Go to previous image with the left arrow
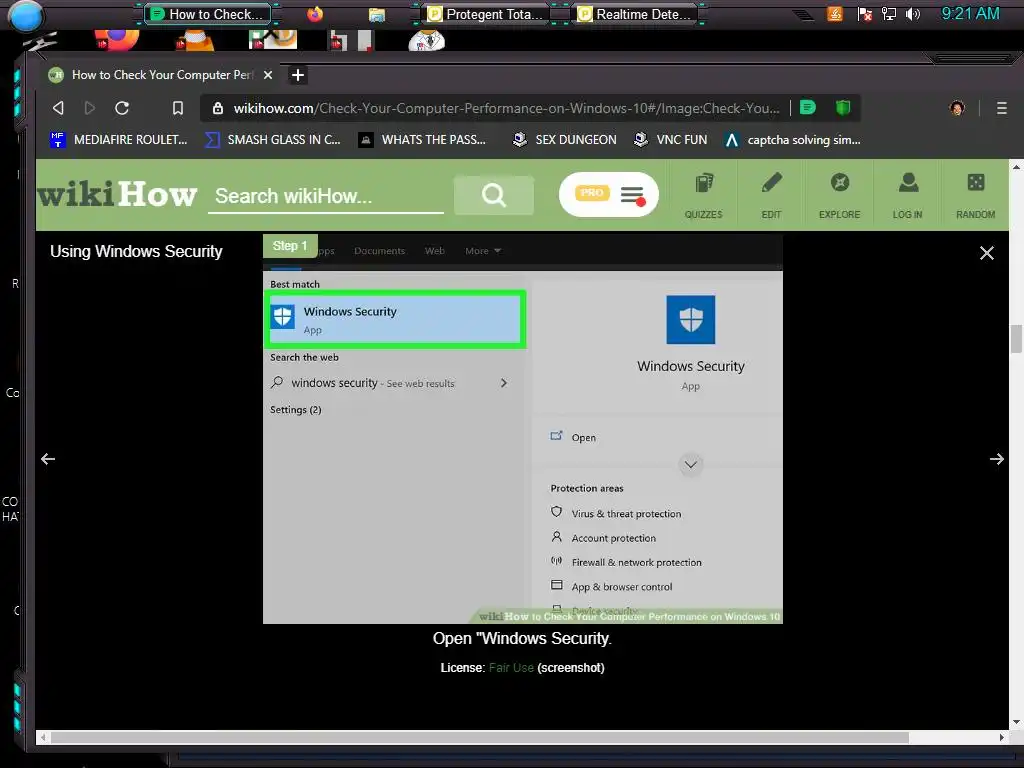The image size is (1024, 768). 48,459
